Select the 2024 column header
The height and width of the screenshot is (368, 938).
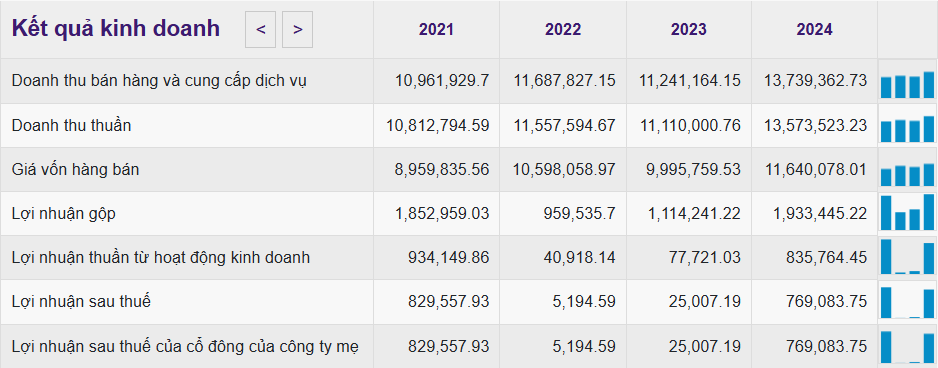tap(814, 29)
